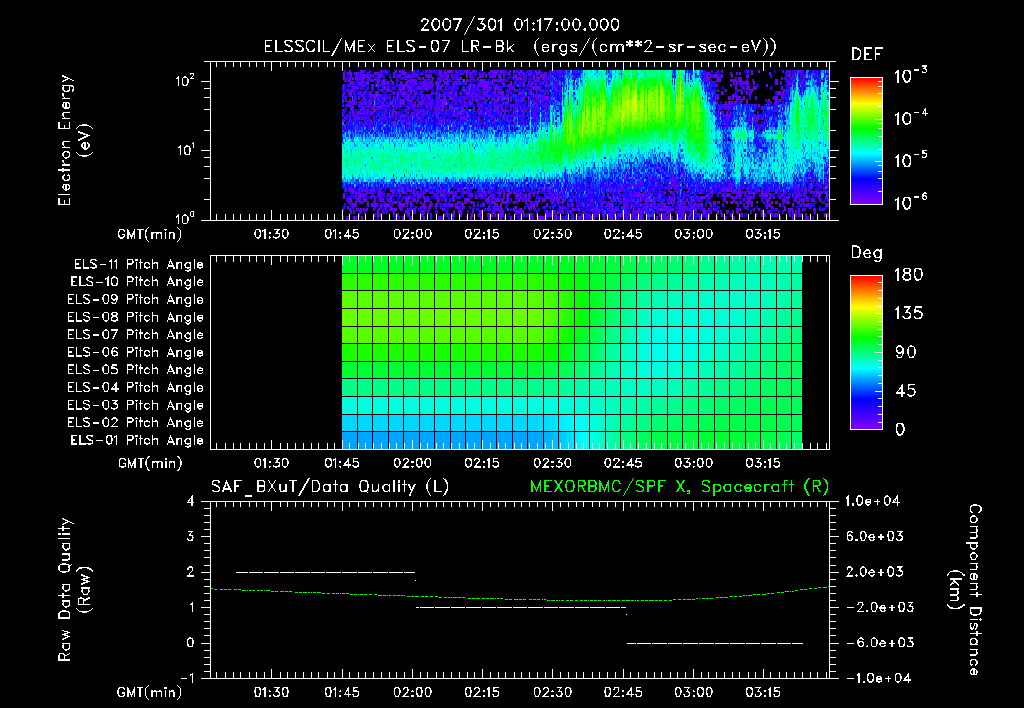Select the 'ELSSCIL/MEx ELS-07 LR-Bk' subtitle
Image resolution: width=1024 pixels, height=708 pixels.
pos(389,47)
